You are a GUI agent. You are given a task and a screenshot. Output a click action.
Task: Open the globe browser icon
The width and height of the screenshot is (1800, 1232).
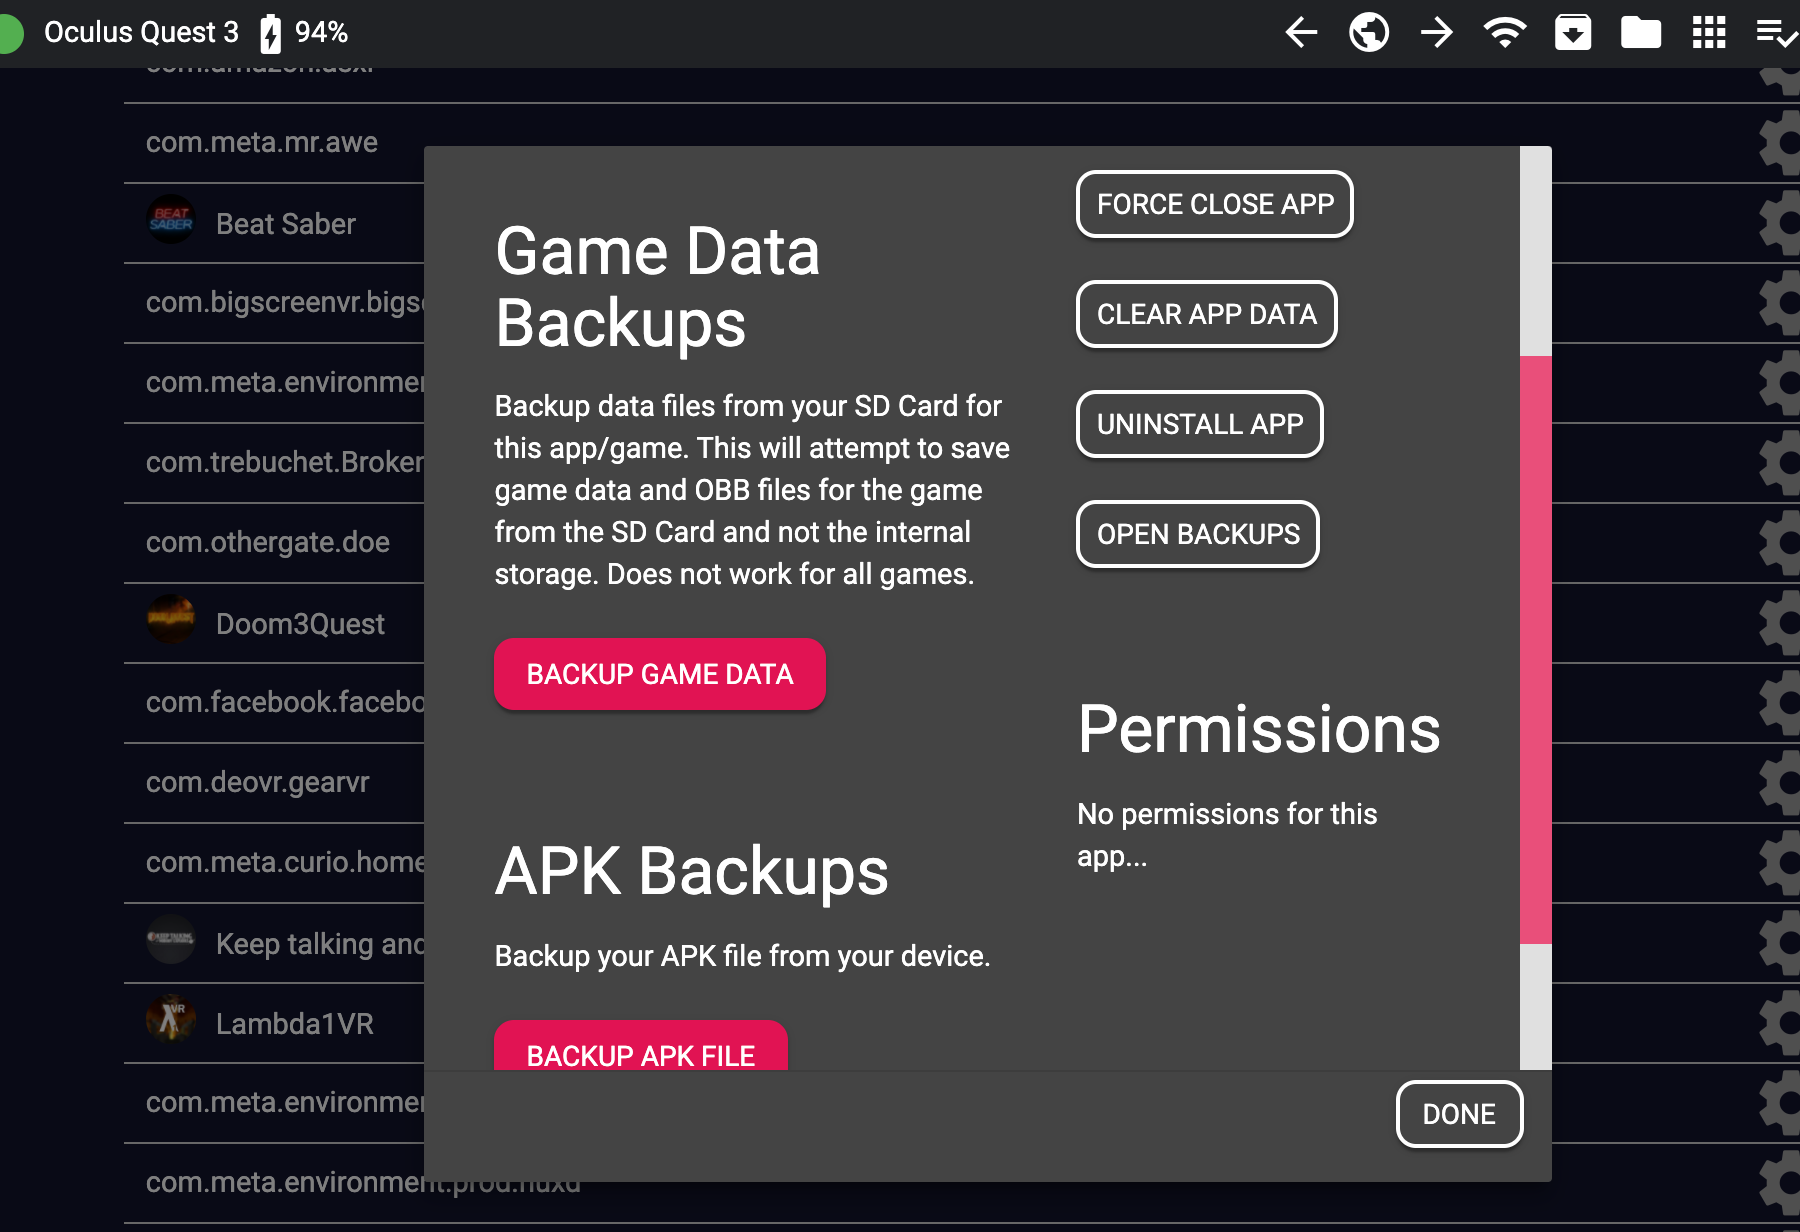click(1368, 33)
